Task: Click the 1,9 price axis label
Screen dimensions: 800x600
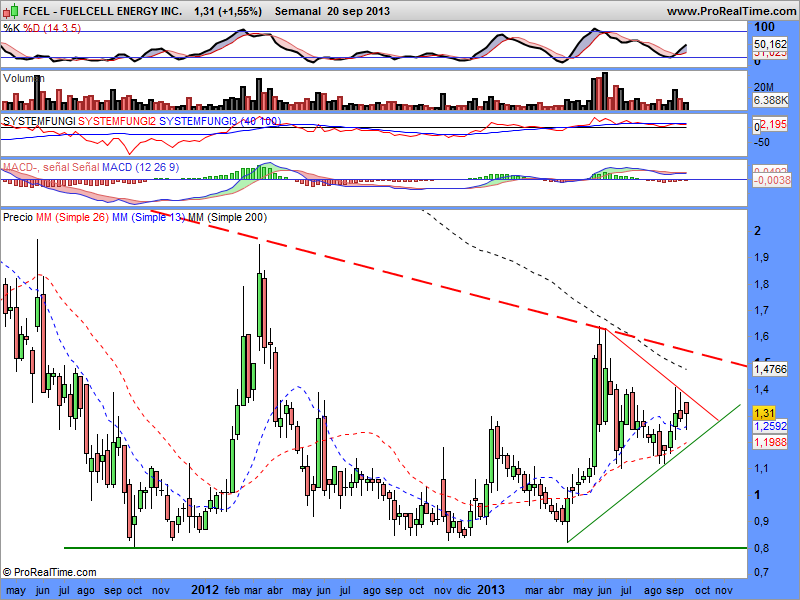Action: [x=762, y=257]
